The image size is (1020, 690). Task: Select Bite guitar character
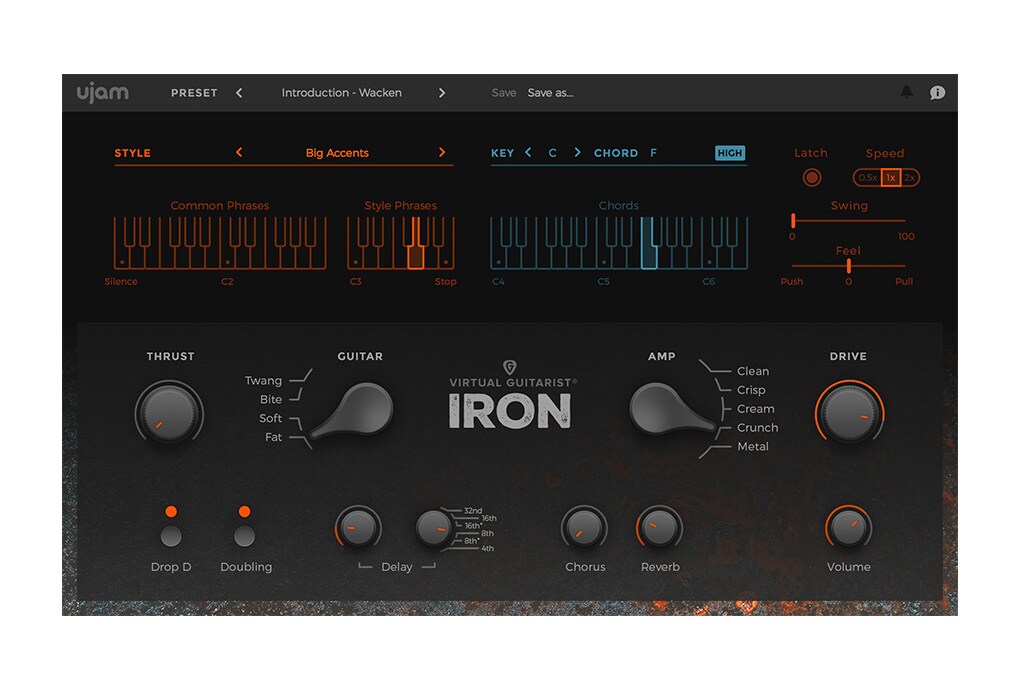pos(271,399)
